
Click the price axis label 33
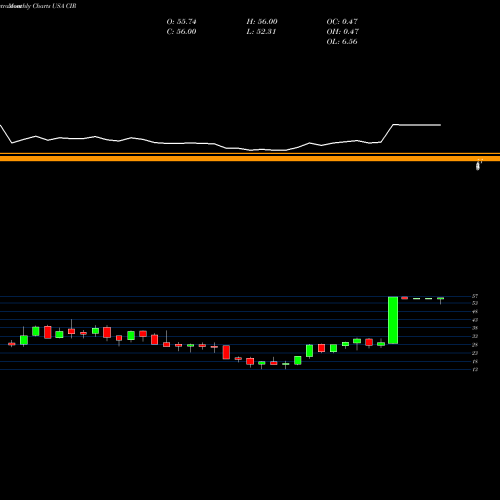pyautogui.click(x=475, y=336)
